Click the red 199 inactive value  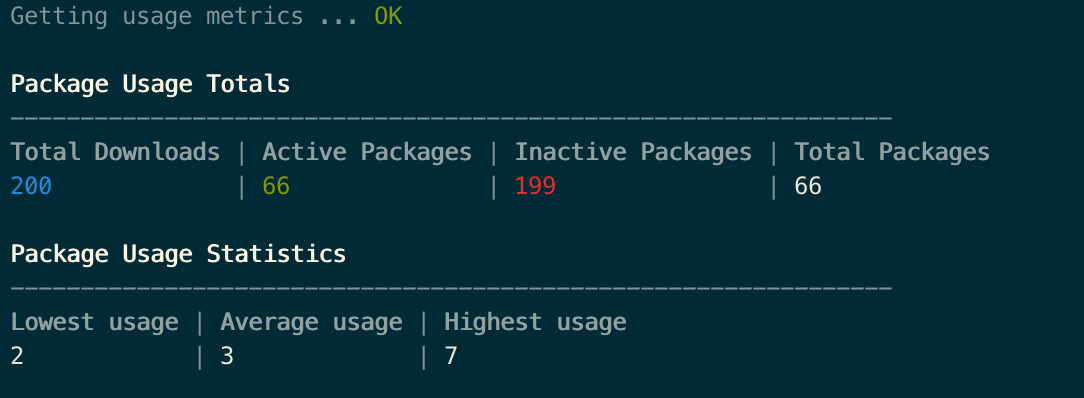535,187
